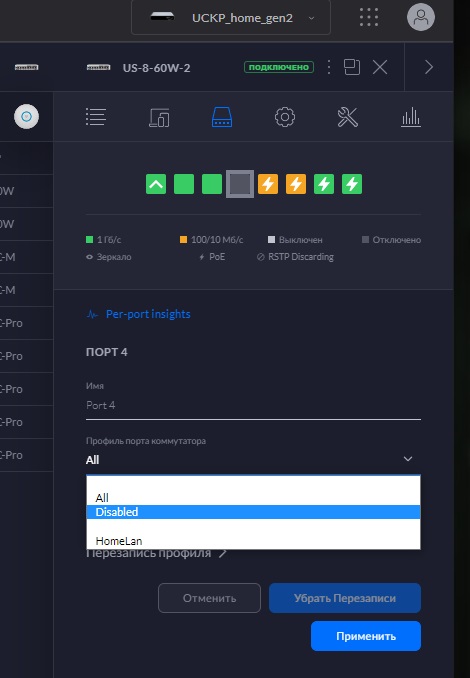470x678 pixels.
Task: Open the statistics bar chart tab
Action: click(x=411, y=117)
